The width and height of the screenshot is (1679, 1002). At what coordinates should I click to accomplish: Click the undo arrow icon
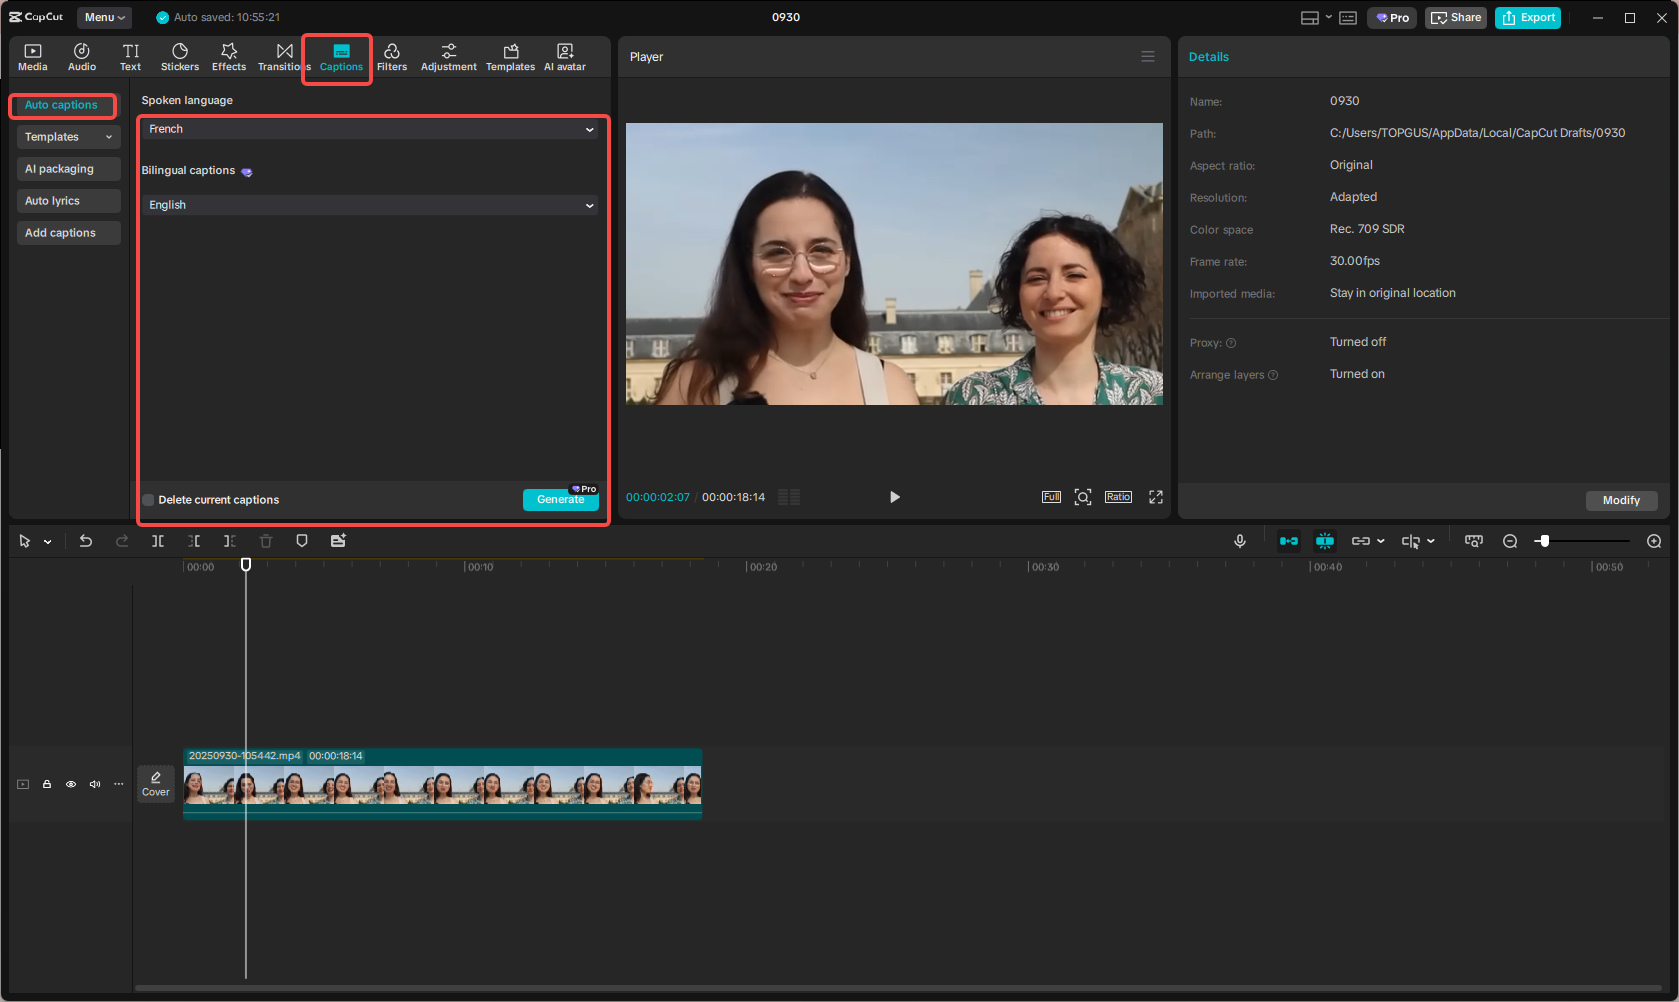tap(86, 541)
